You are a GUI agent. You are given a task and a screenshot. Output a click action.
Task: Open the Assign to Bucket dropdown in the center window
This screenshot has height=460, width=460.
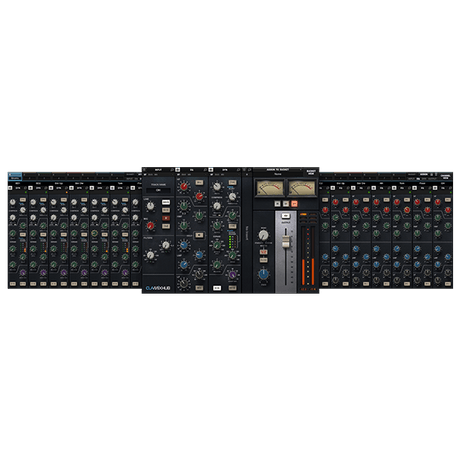click(x=278, y=170)
